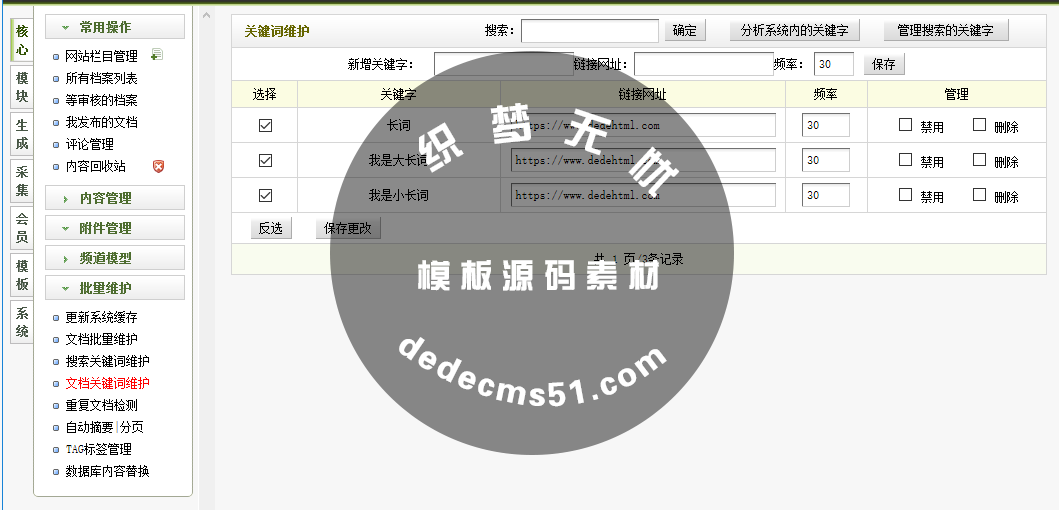Click the add-column icon beside 网站栏目管理
1059x510 pixels.
point(157,55)
